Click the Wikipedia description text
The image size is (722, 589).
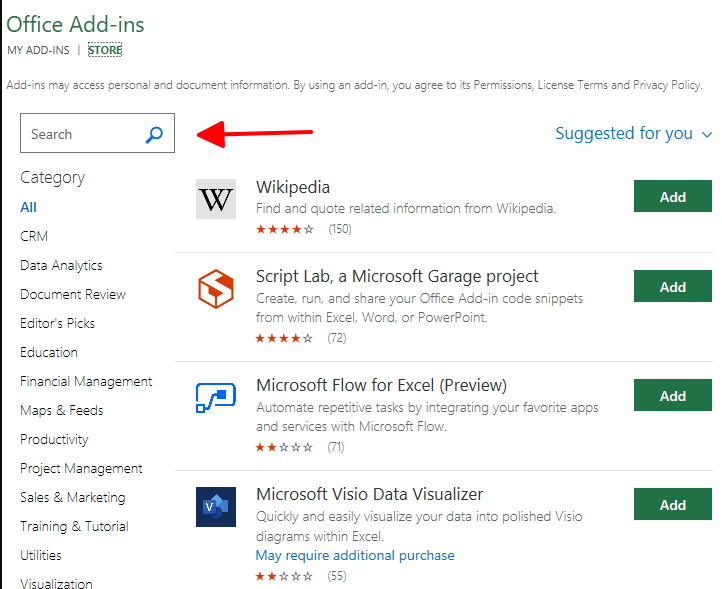406,209
